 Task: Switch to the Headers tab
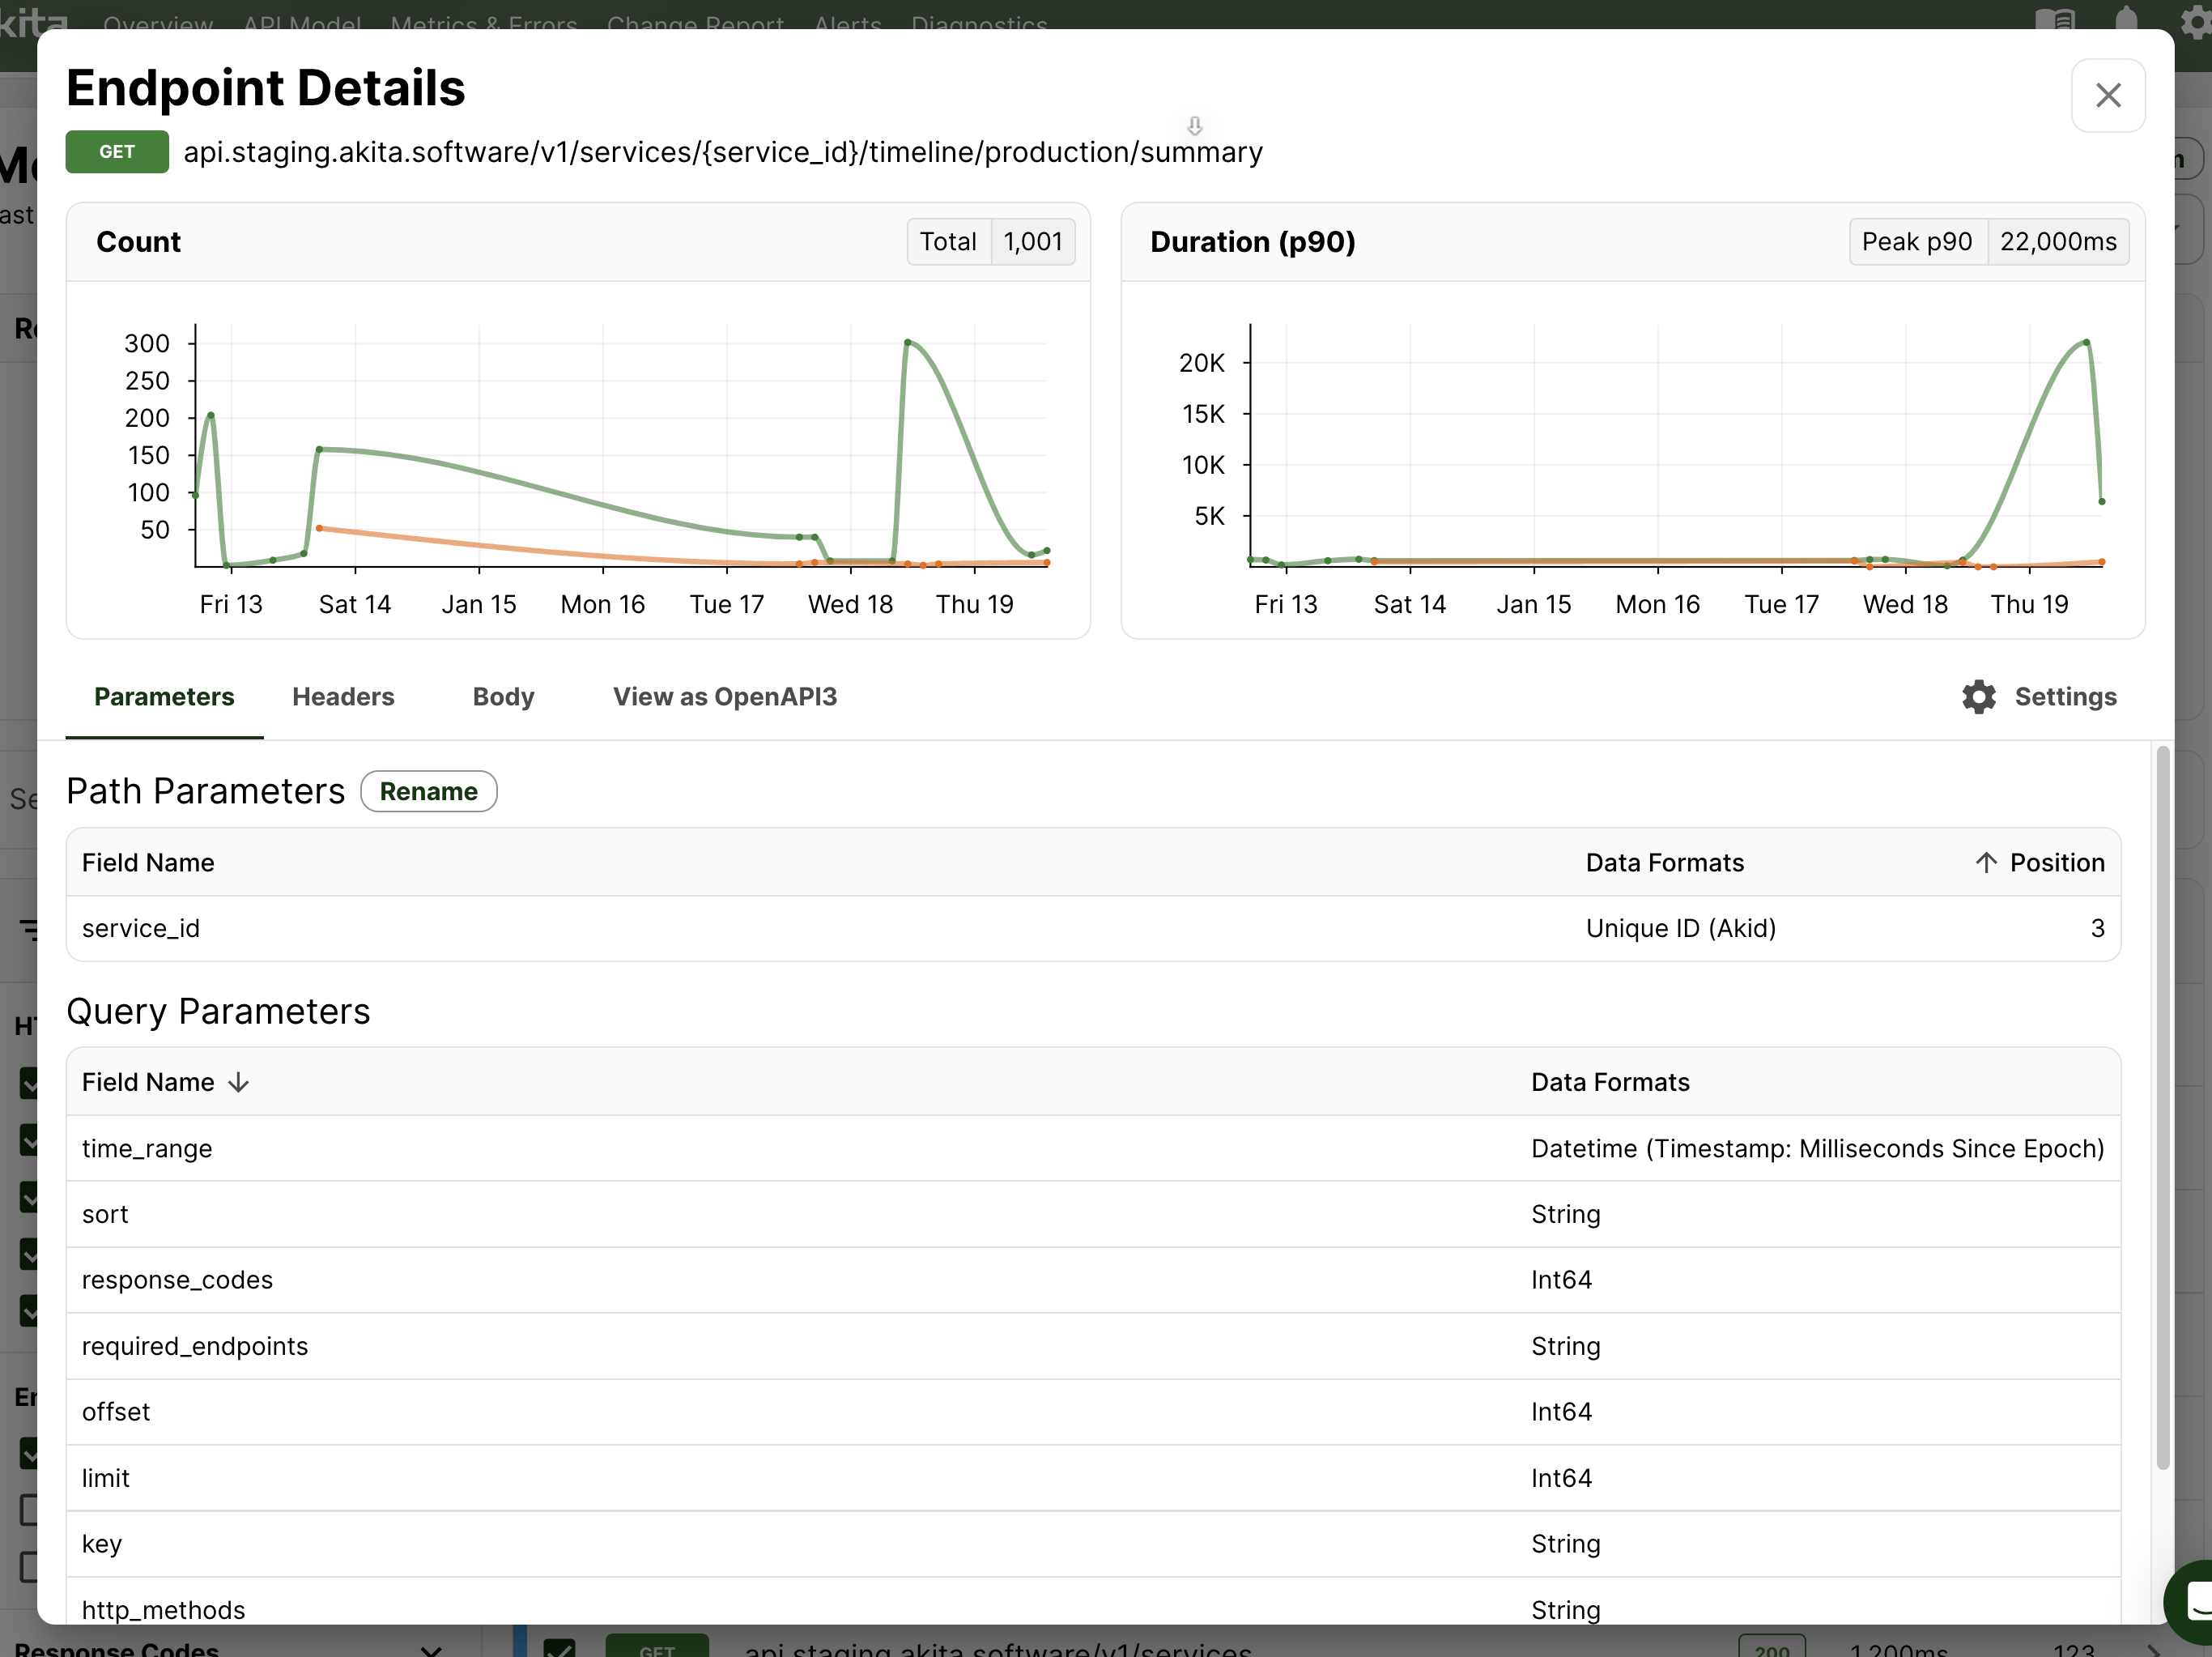tap(343, 697)
